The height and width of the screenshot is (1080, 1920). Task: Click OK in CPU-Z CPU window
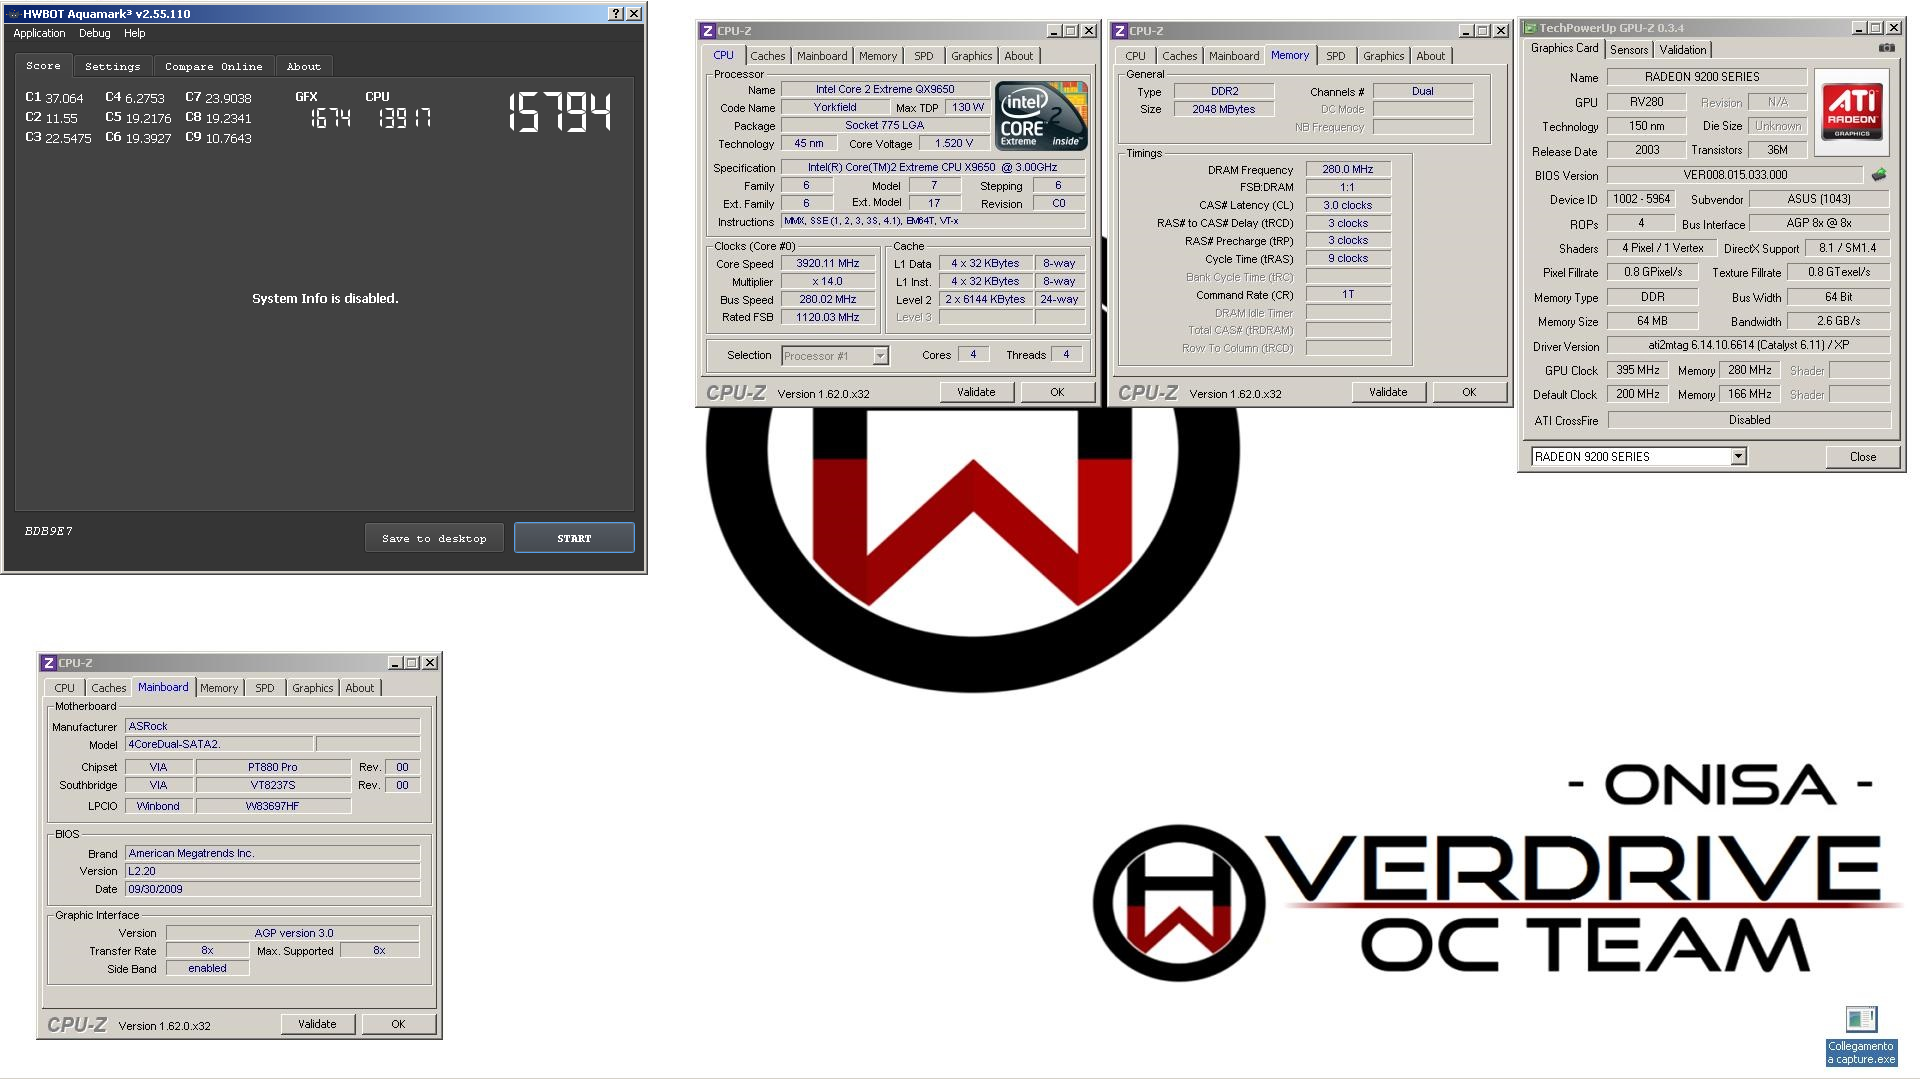click(1057, 392)
